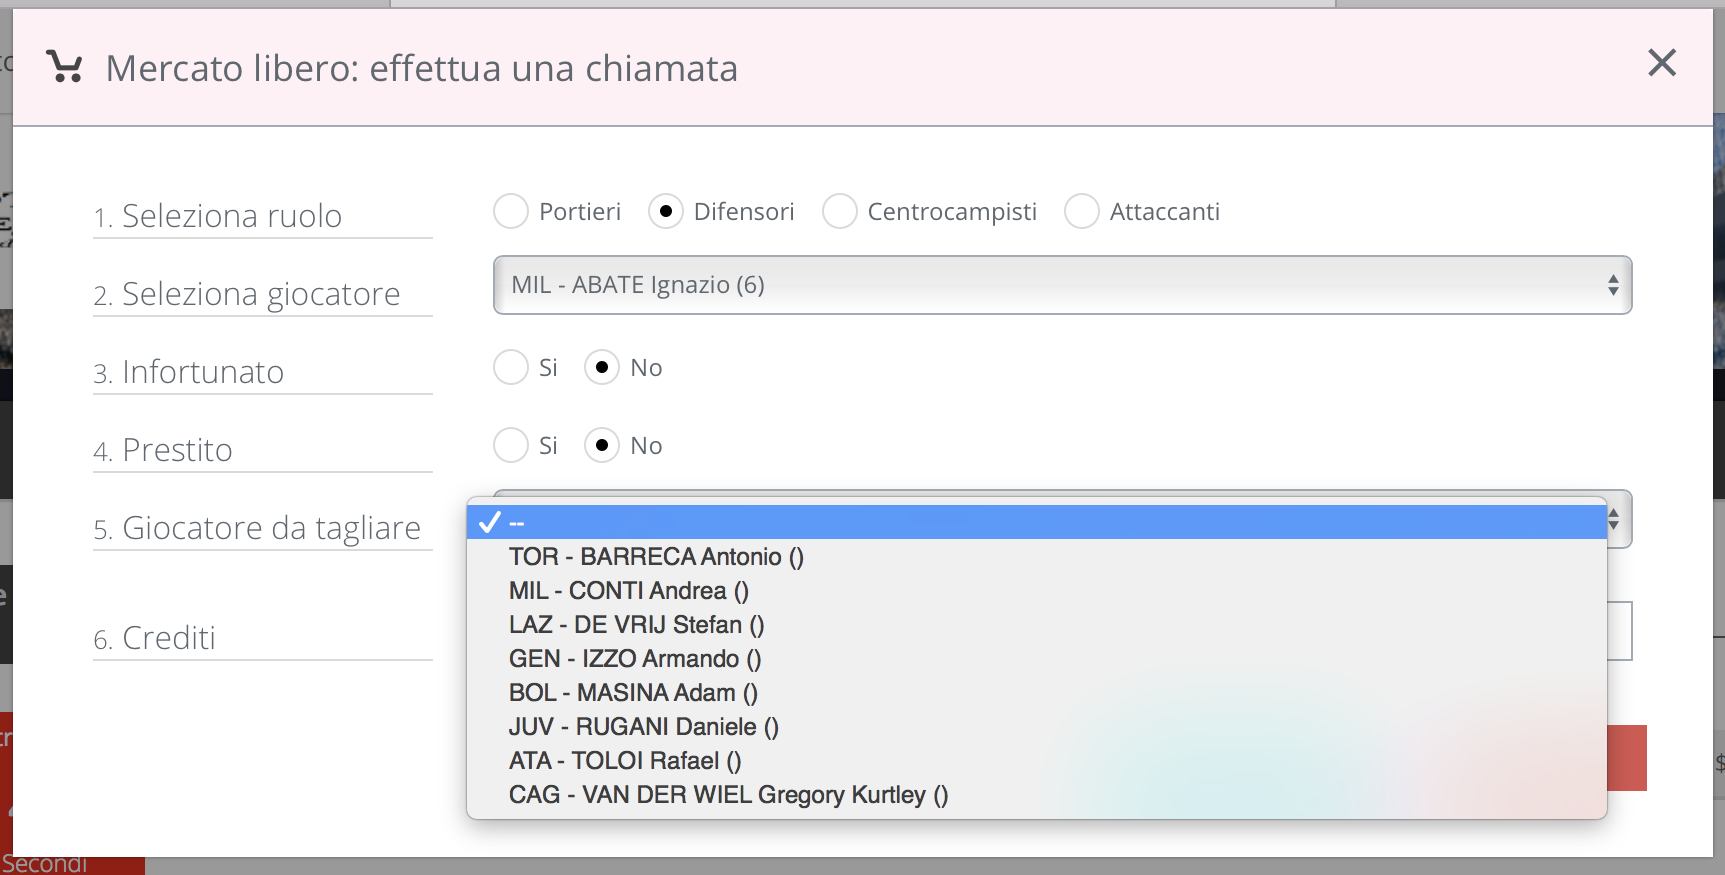Open the Seleziona giocatore dropdown

tap(1062, 285)
